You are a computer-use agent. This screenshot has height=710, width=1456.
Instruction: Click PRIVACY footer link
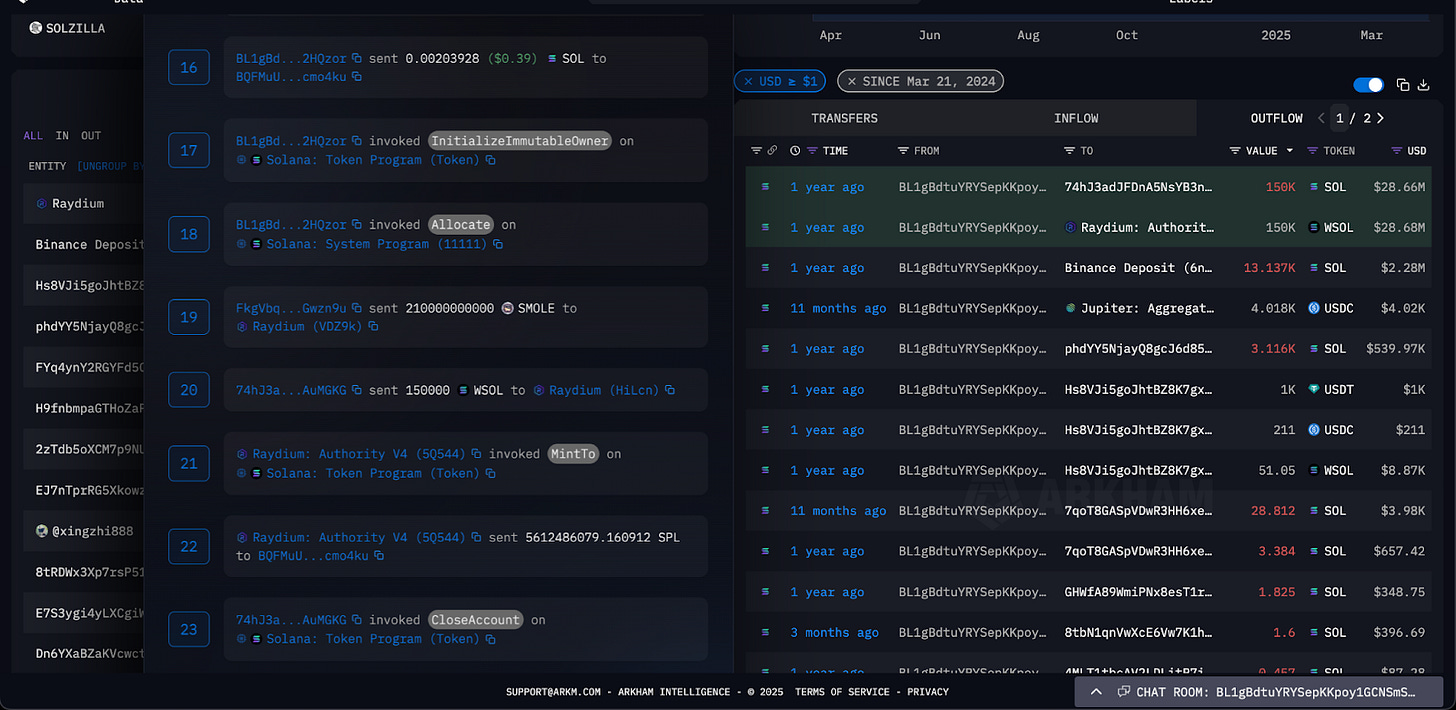(x=928, y=692)
